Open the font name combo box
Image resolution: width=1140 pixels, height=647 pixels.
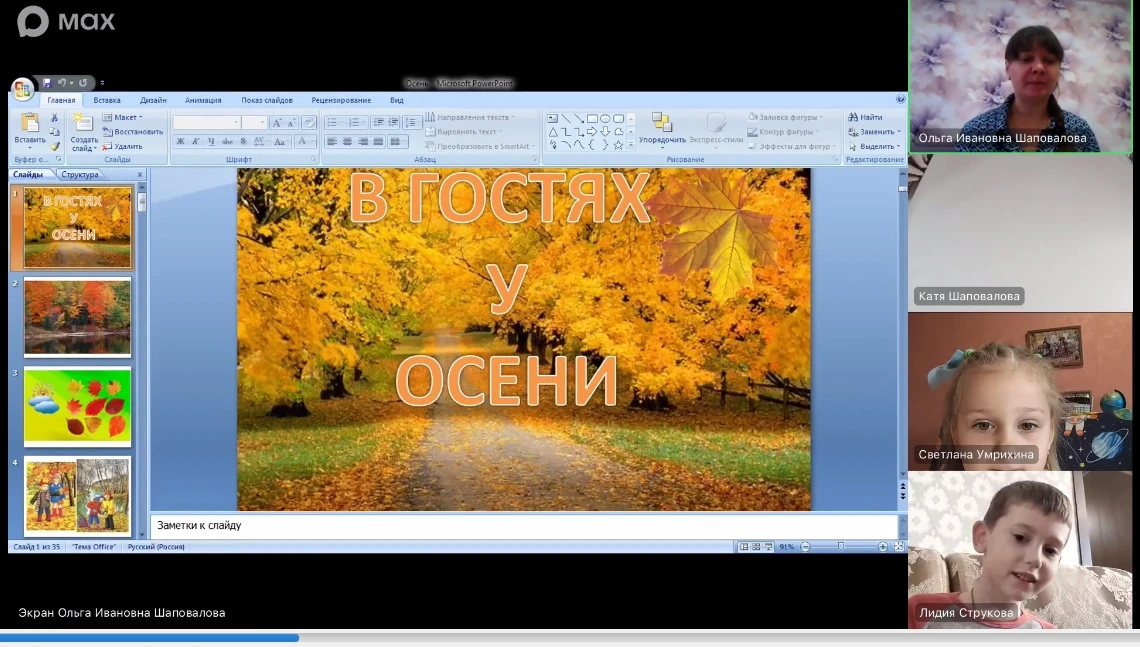(206, 123)
